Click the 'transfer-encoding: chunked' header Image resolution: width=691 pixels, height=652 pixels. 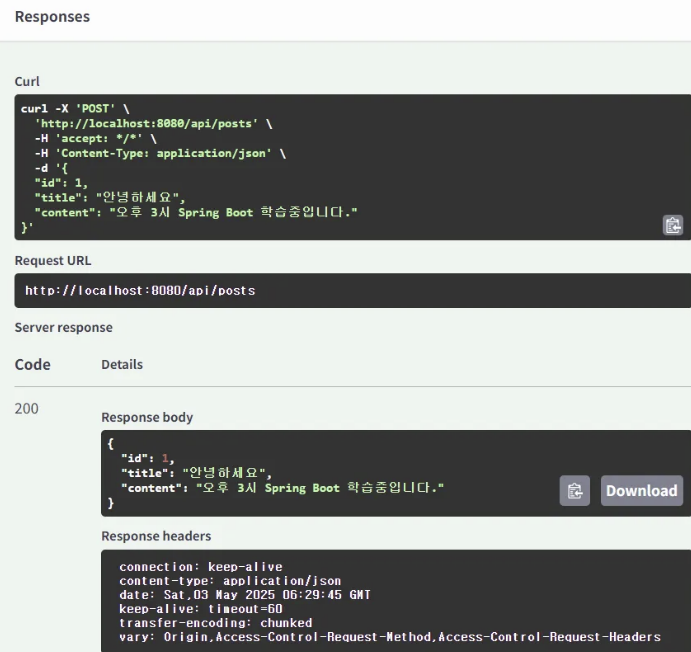click(x=215, y=623)
